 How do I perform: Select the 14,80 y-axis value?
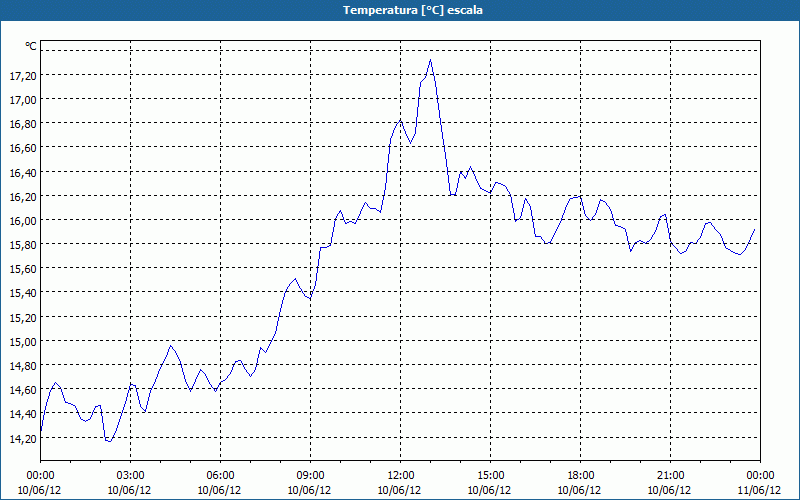pyautogui.click(x=23, y=366)
